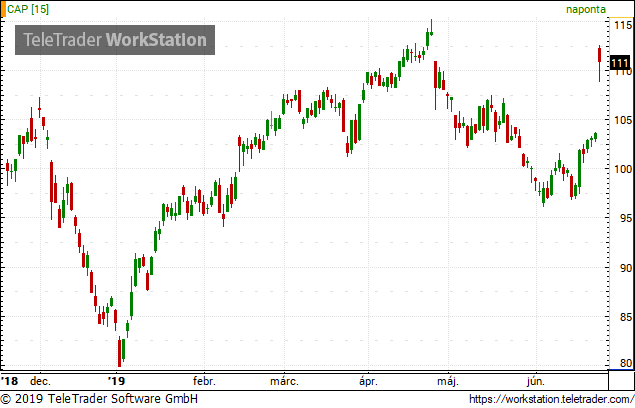This screenshot has width=635, height=408.
Task: Click the current price tag 111
Action: click(x=620, y=63)
